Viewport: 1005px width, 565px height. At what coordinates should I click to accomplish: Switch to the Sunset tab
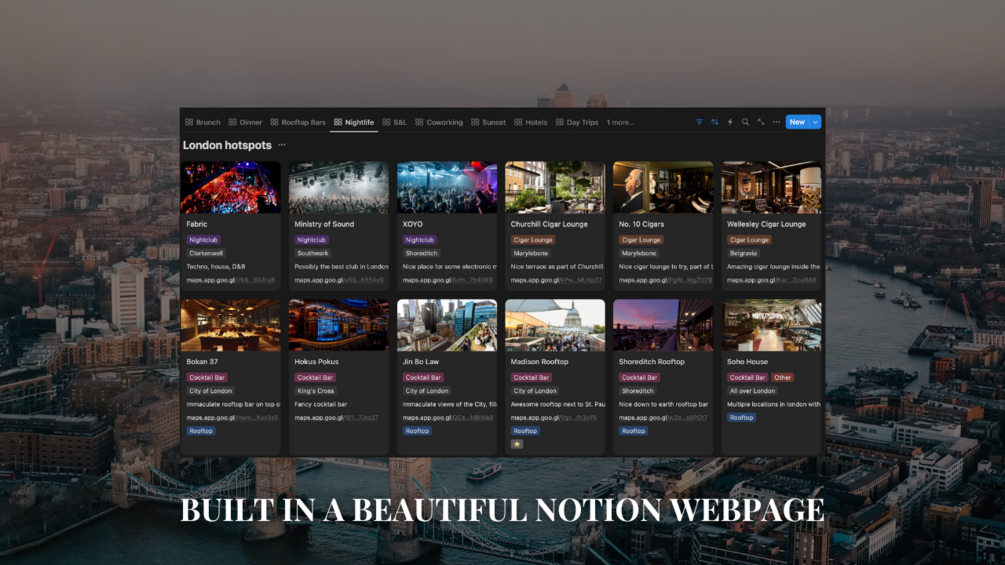pyautogui.click(x=488, y=122)
